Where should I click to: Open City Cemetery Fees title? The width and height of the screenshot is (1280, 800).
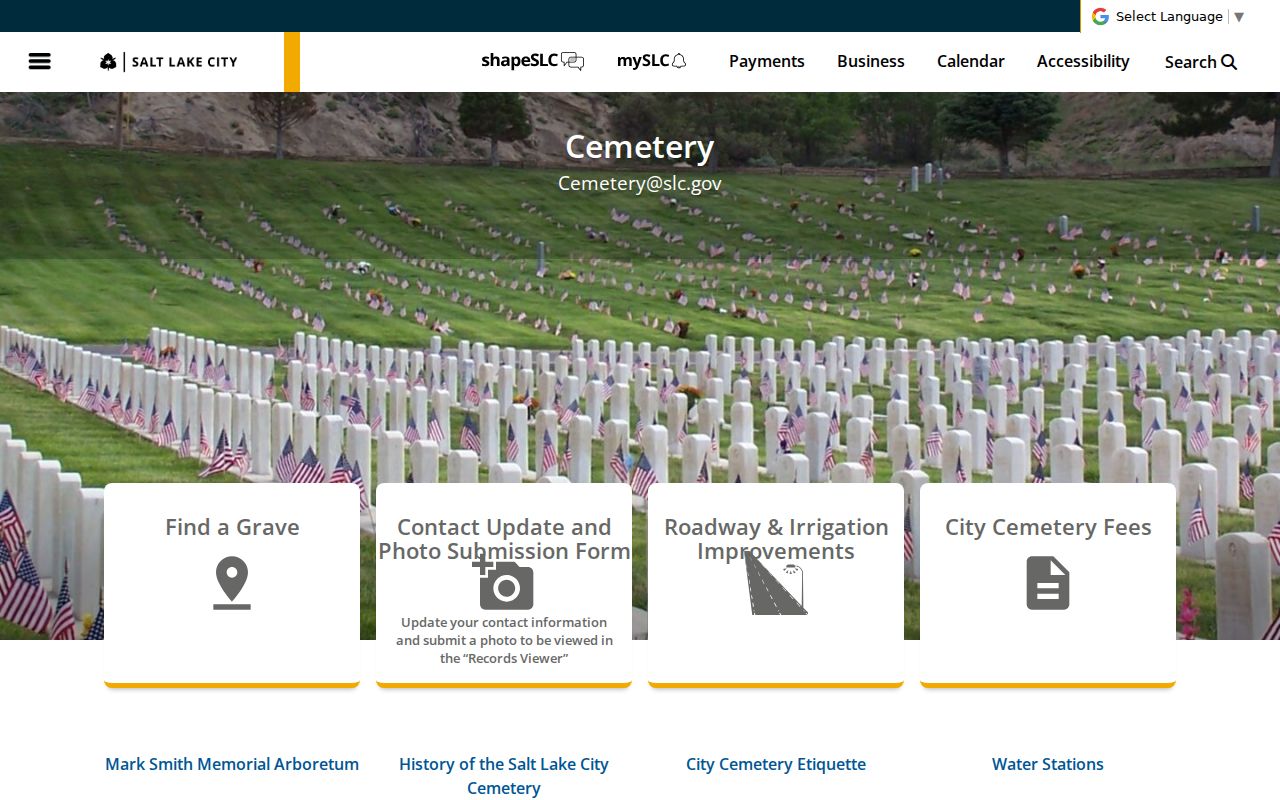click(1048, 527)
